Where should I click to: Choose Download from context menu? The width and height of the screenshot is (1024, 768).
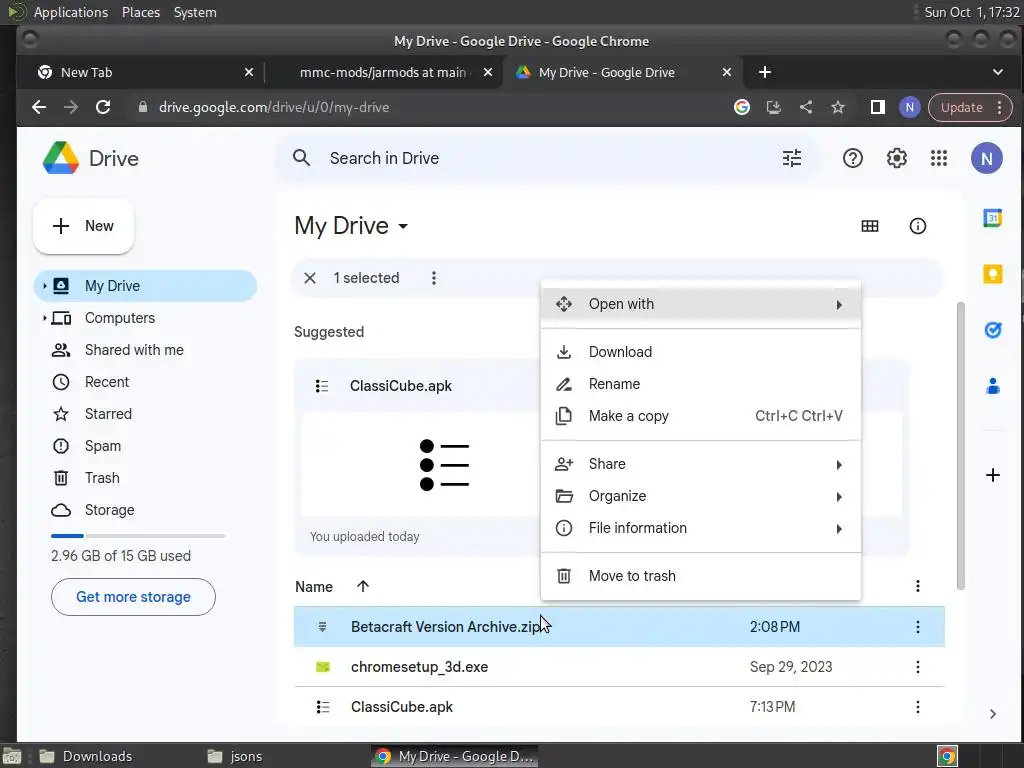tap(701, 352)
